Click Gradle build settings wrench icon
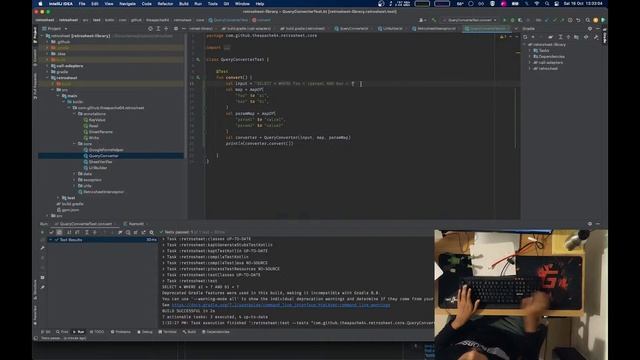This screenshot has height=360, width=640. 596,37
